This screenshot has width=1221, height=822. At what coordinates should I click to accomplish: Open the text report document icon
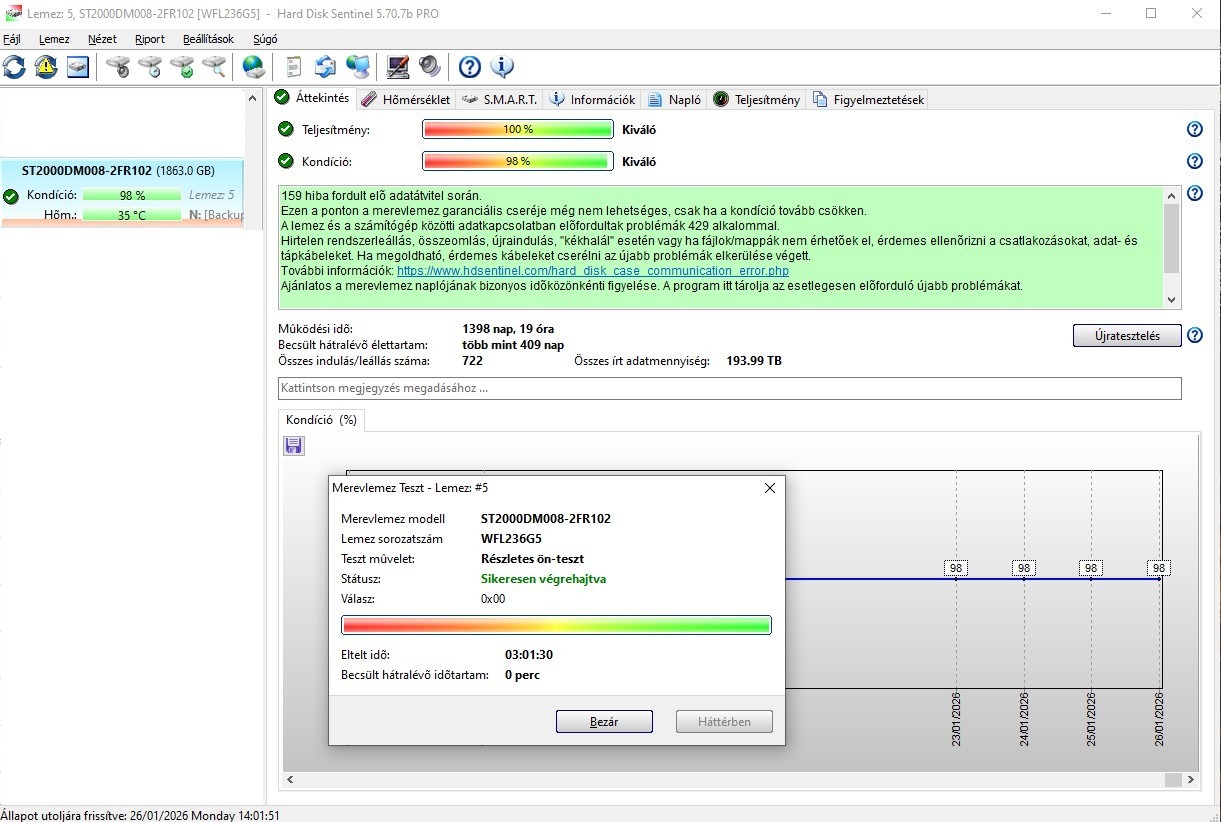(x=294, y=67)
